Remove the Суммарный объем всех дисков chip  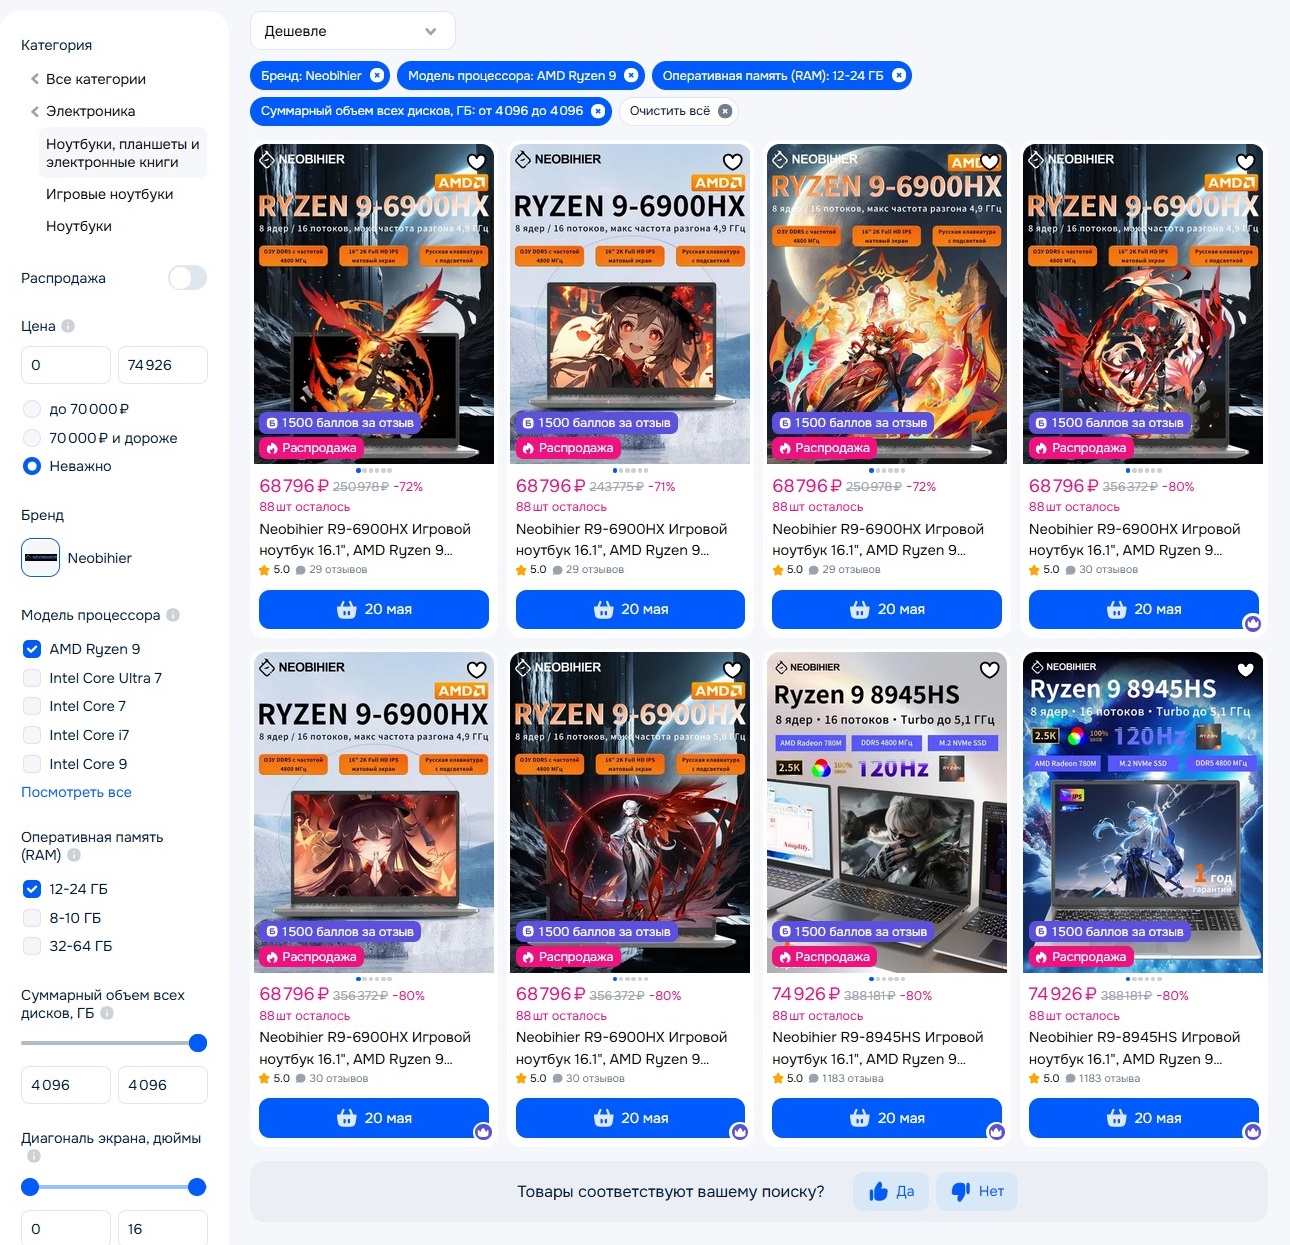point(598,111)
